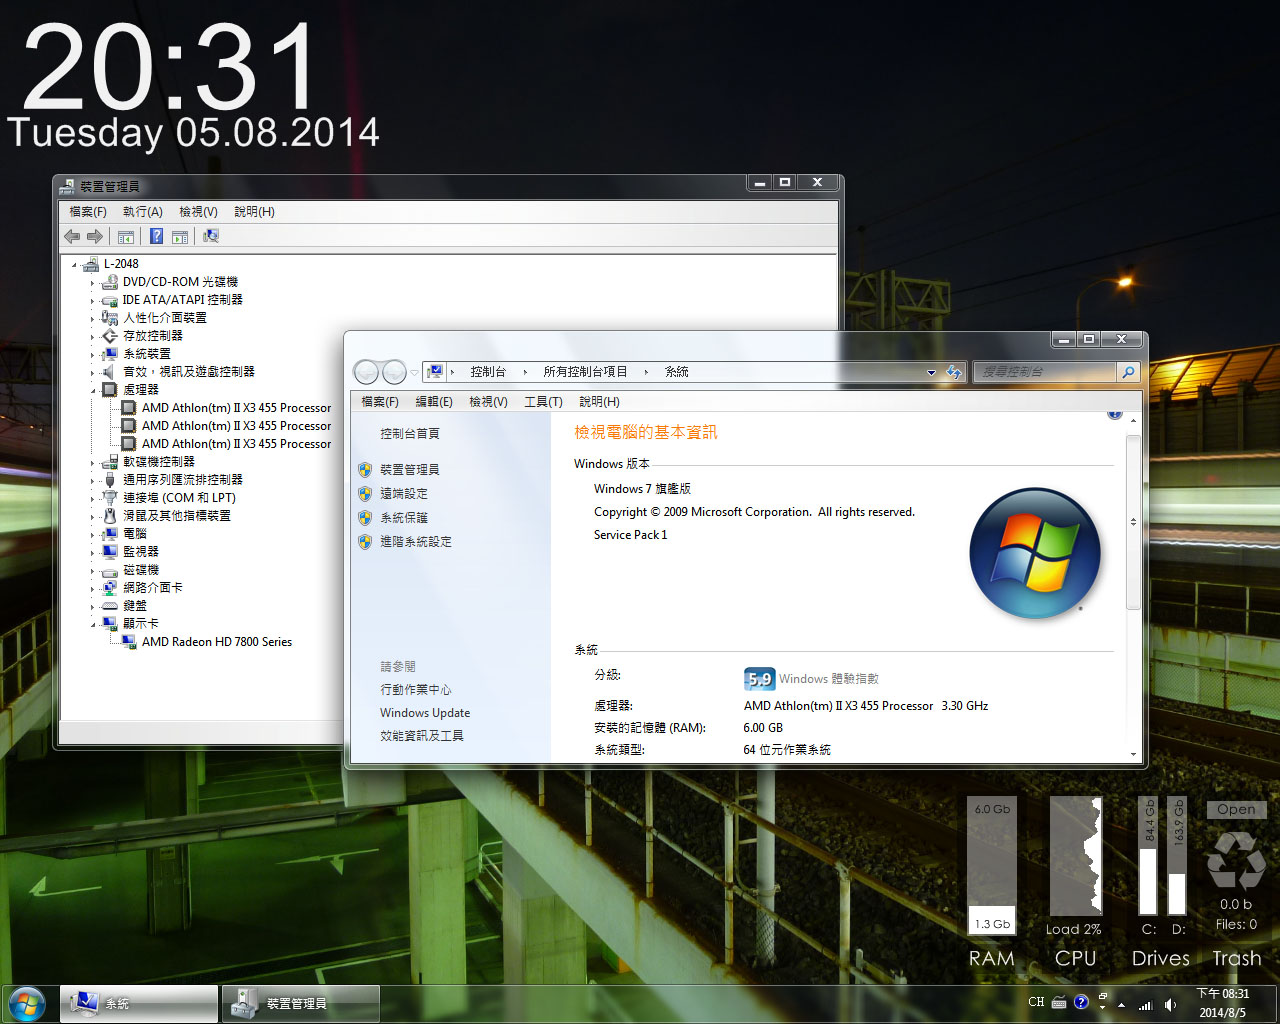The image size is (1280, 1024).
Task: Open the address bar history dropdown arrow
Action: coord(931,372)
